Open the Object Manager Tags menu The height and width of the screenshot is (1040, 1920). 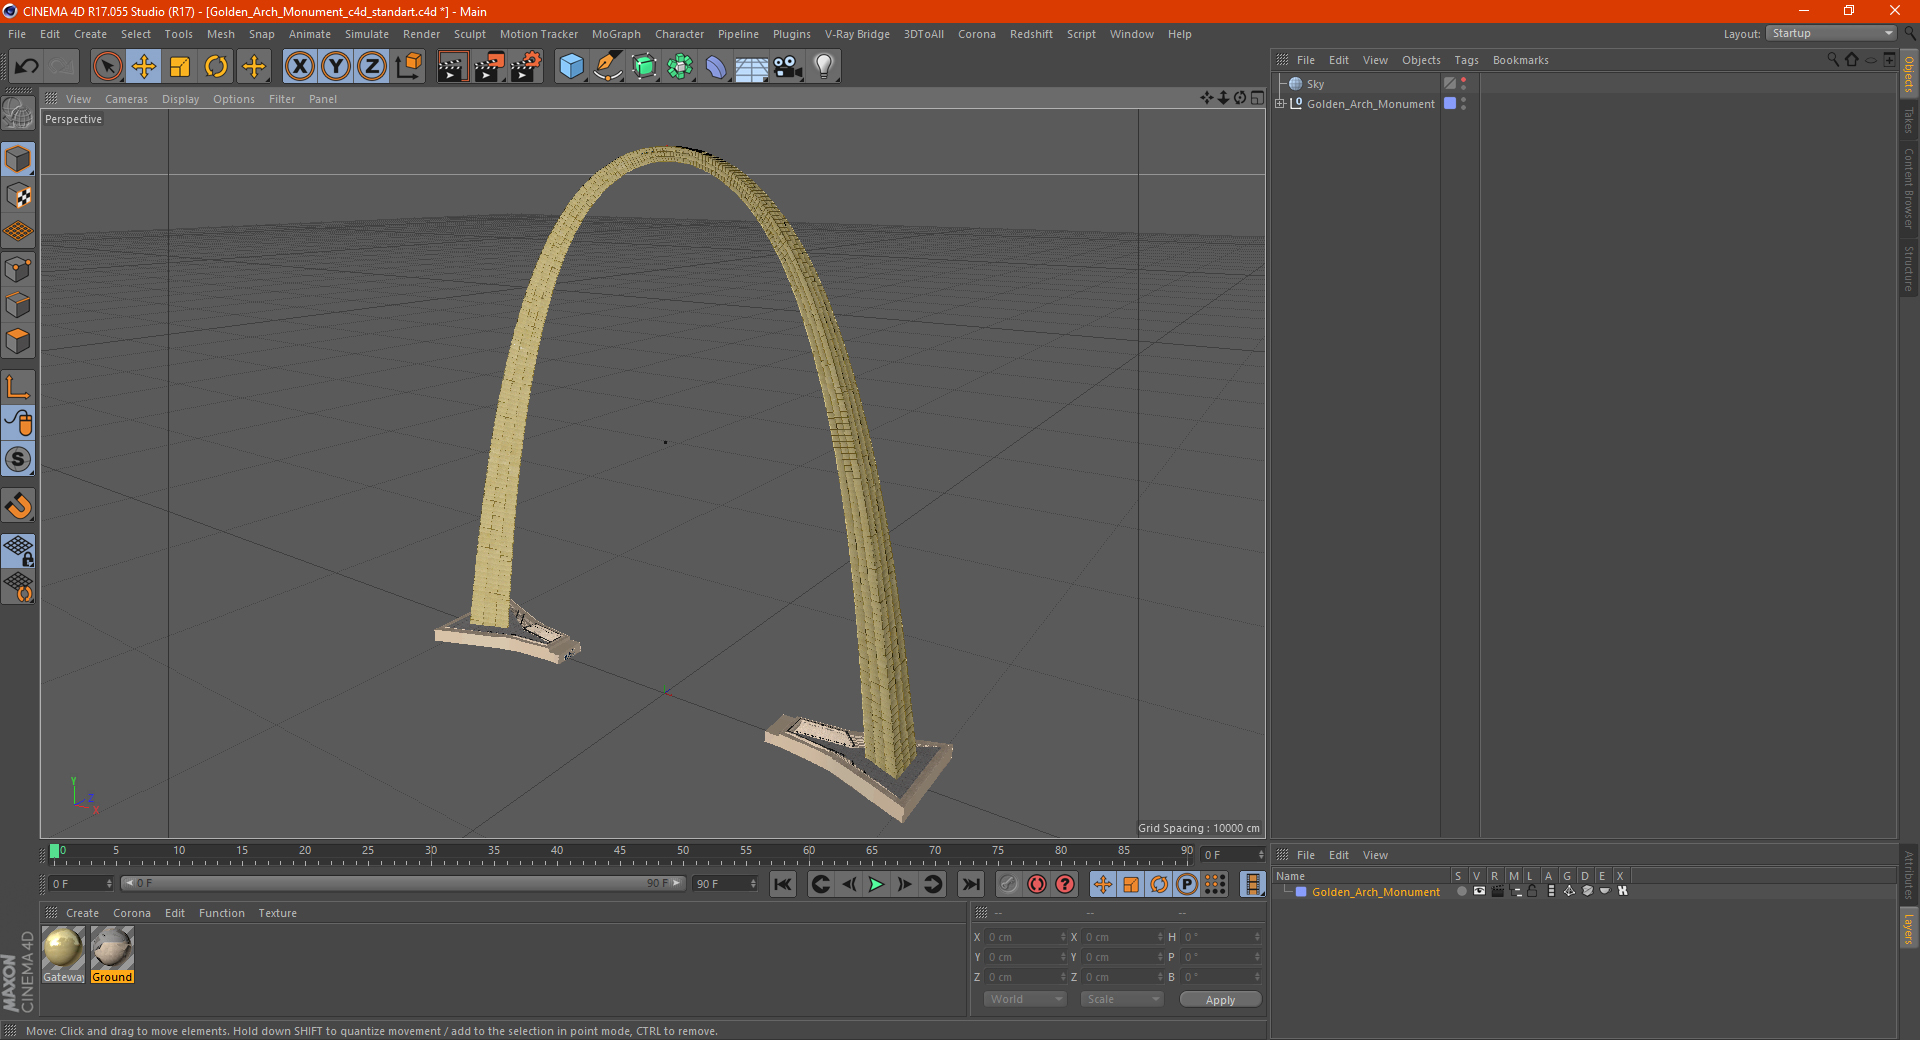(1466, 60)
